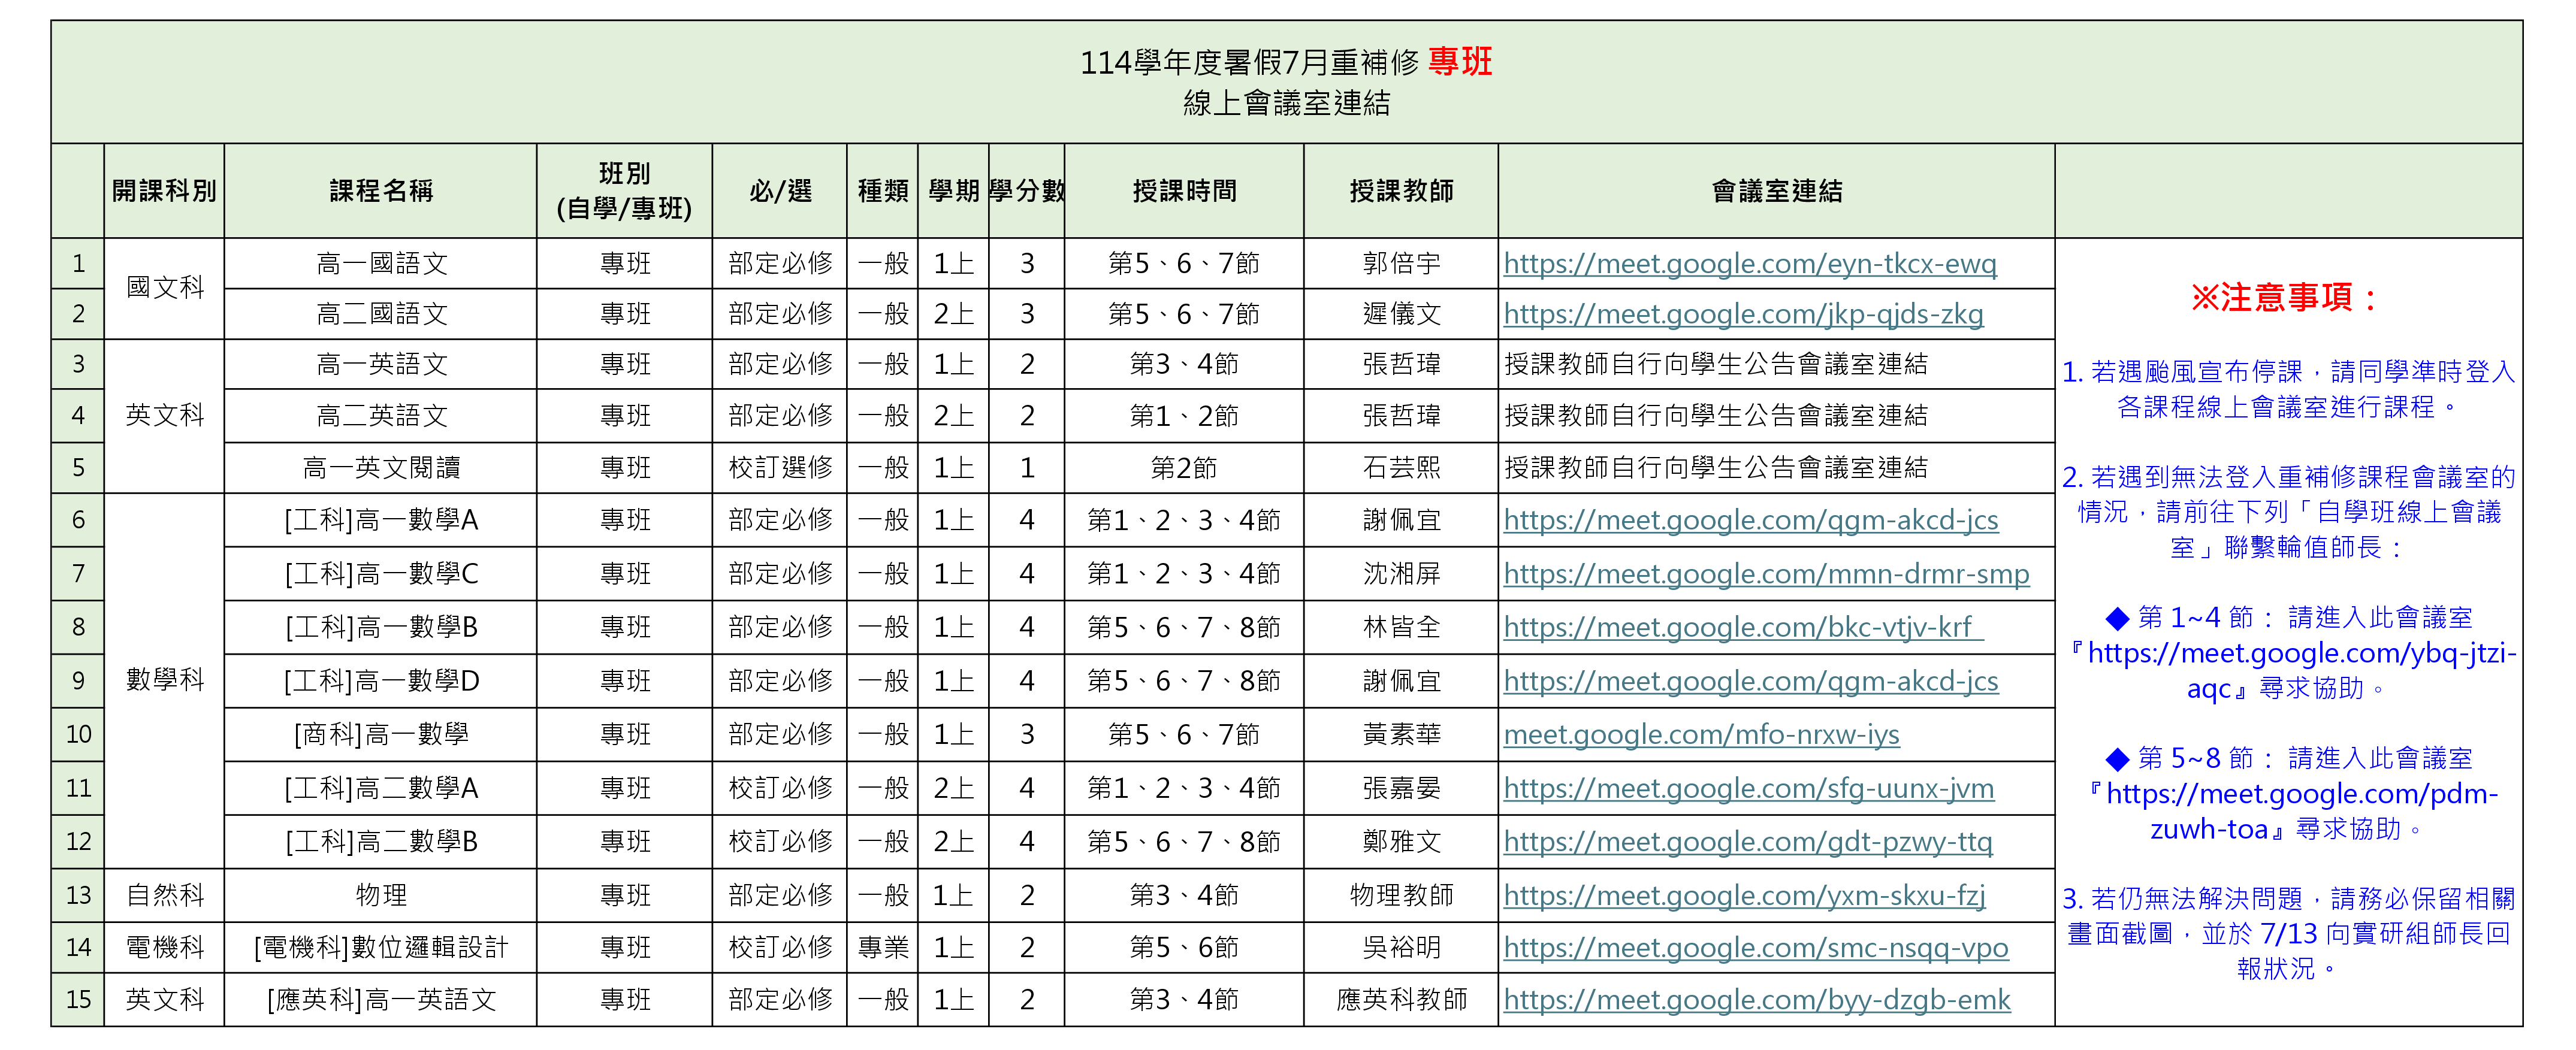The height and width of the screenshot is (1050, 2576).
Task: Select the 學分數 column header
Action: (1026, 191)
